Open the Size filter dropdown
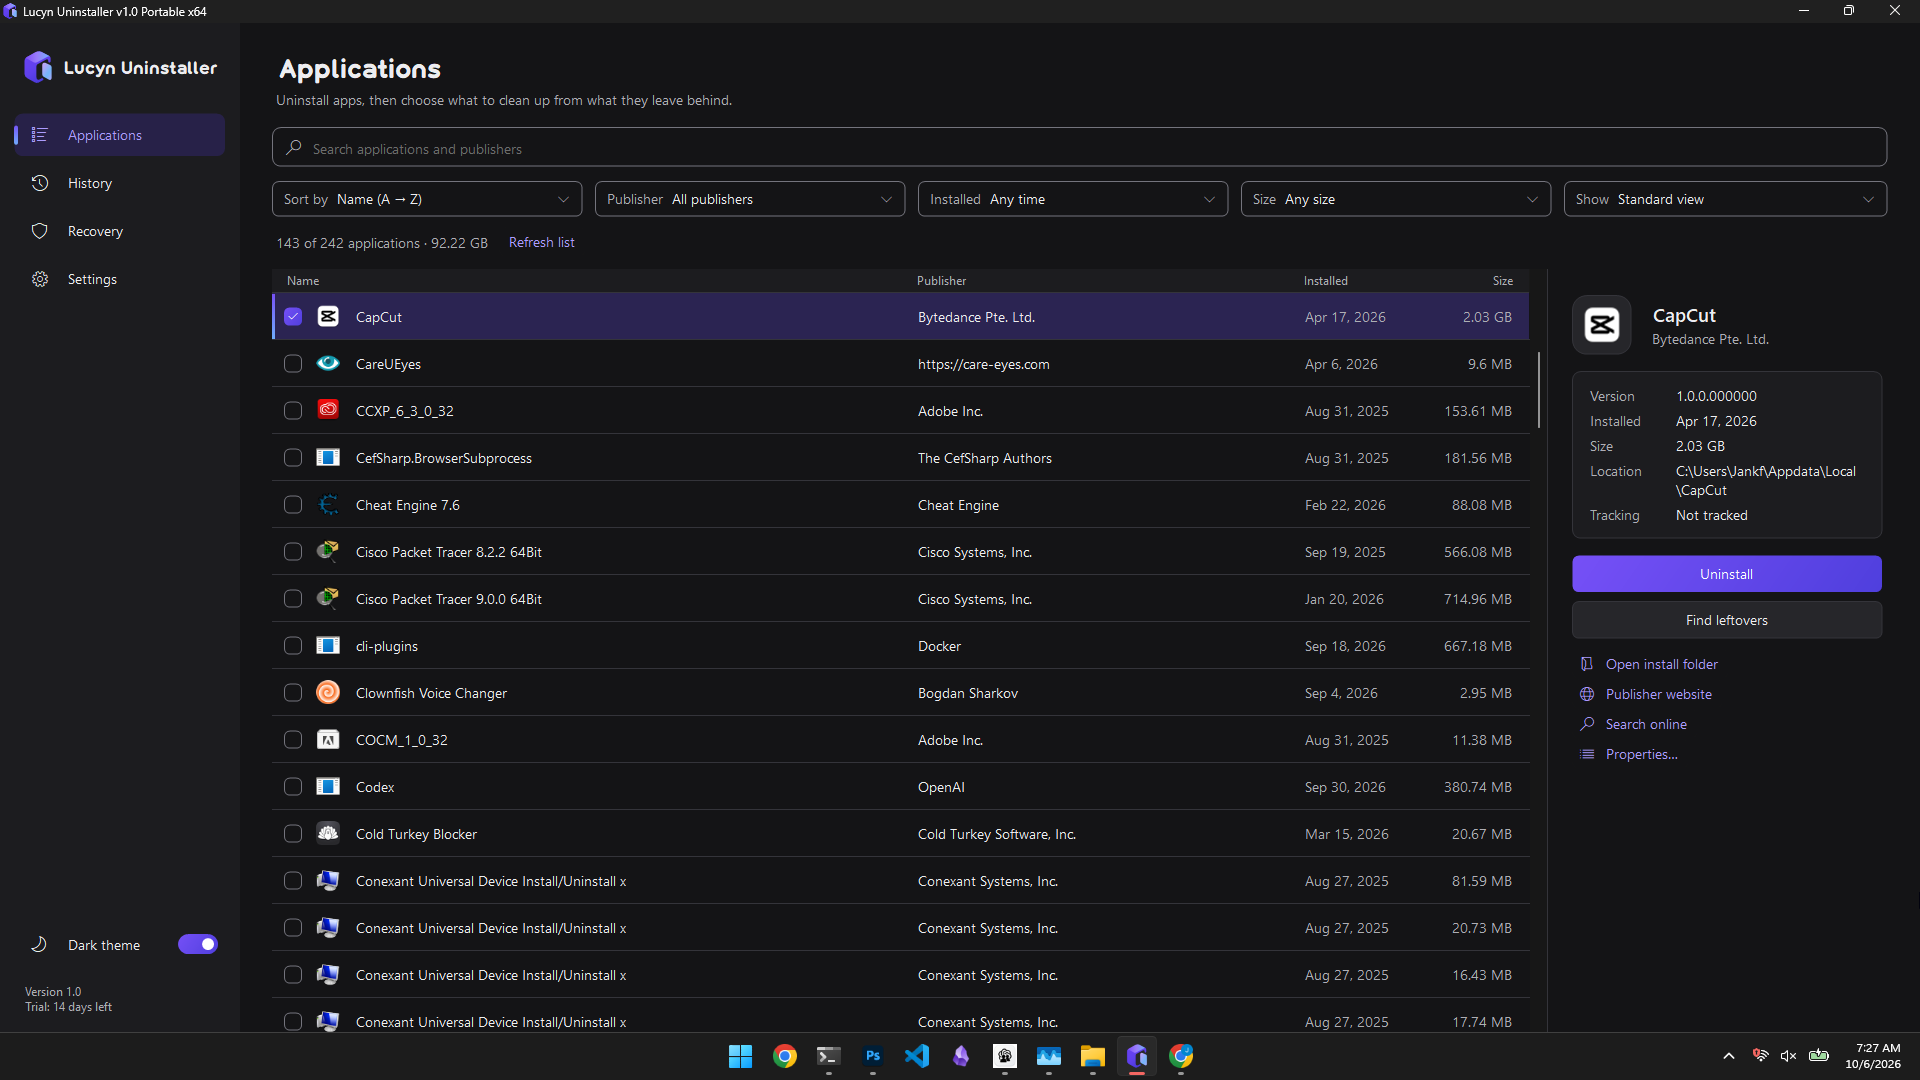This screenshot has height=1080, width=1920. pos(1396,199)
